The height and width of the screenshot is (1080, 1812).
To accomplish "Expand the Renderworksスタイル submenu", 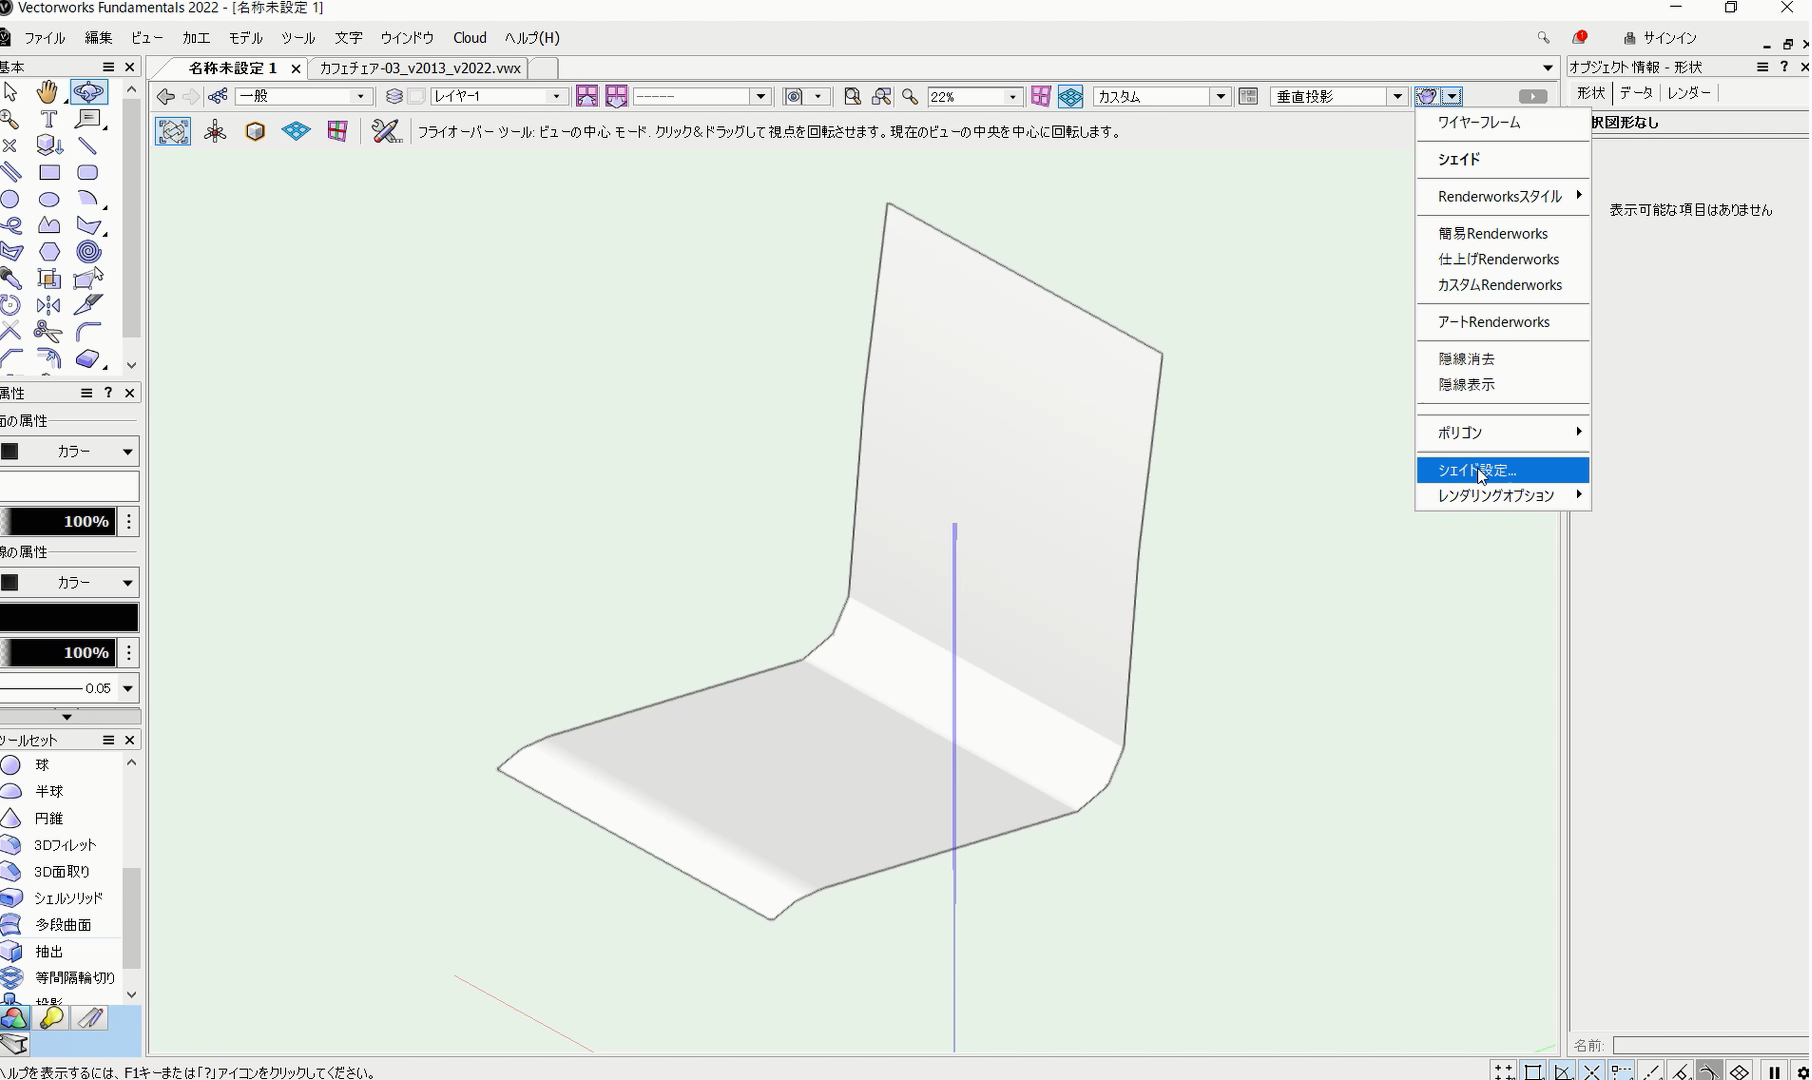I will coord(1503,196).
